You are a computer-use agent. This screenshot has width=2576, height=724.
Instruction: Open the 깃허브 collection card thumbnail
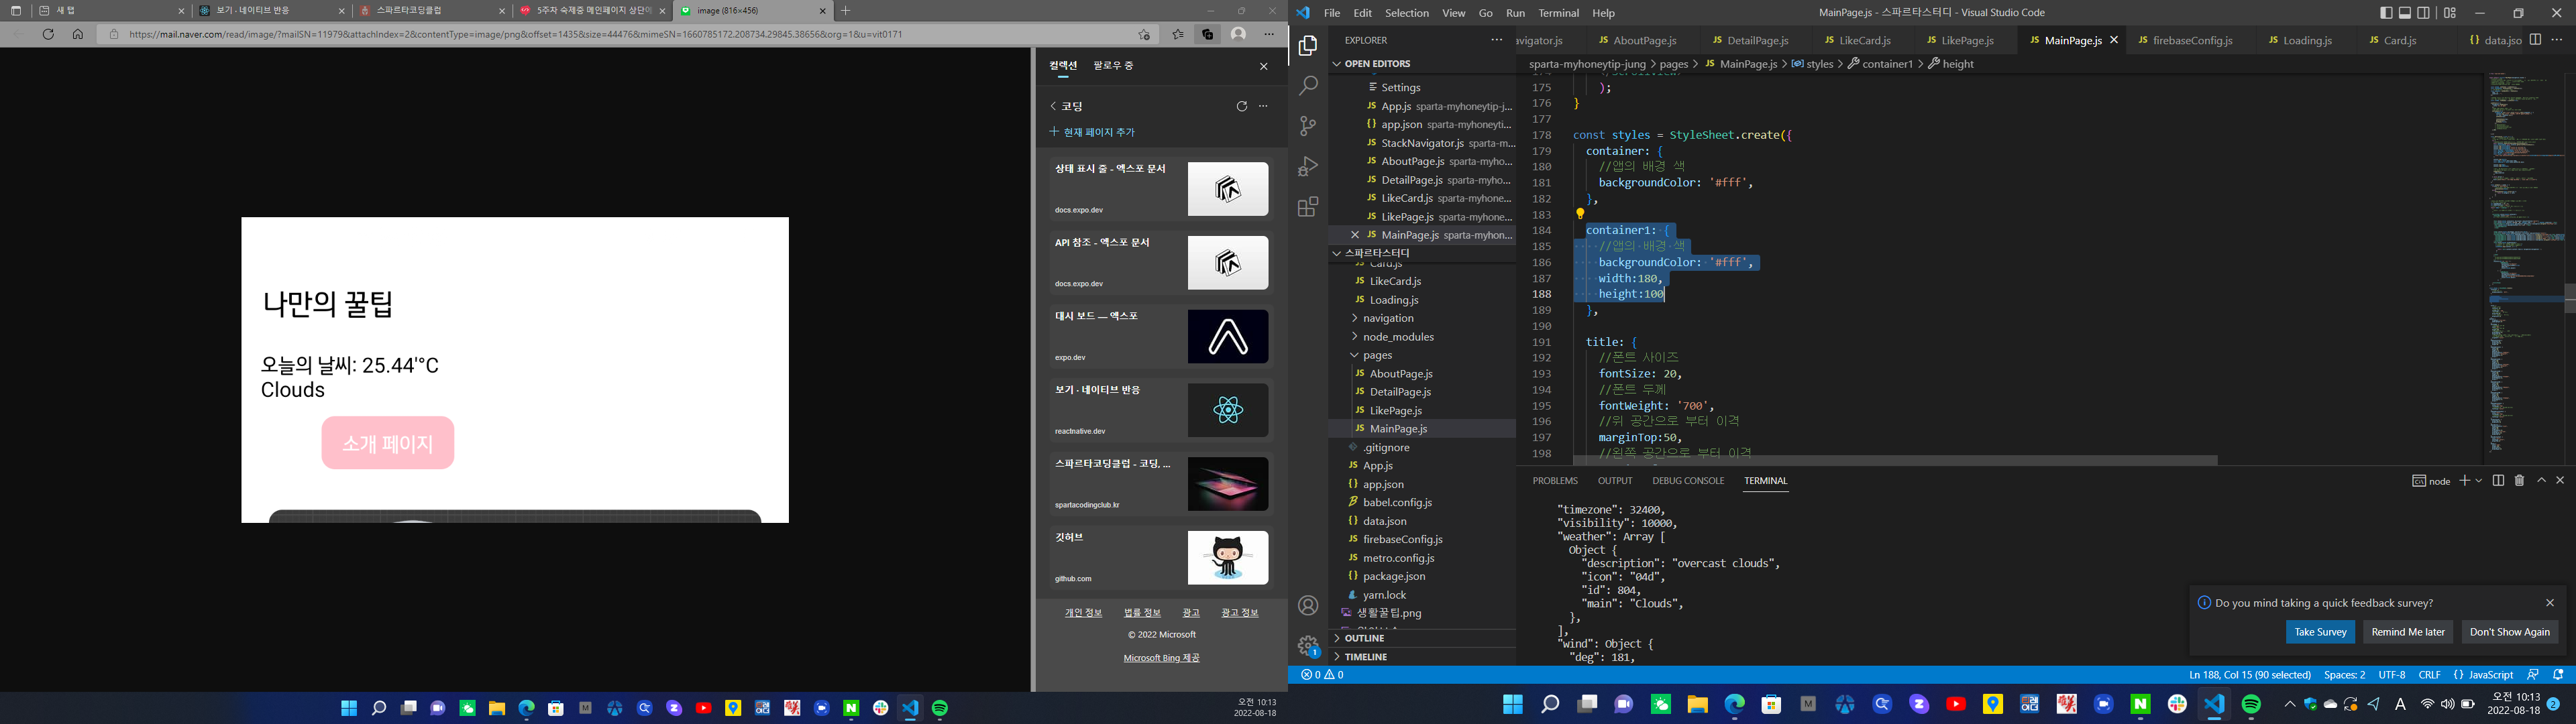click(1228, 558)
